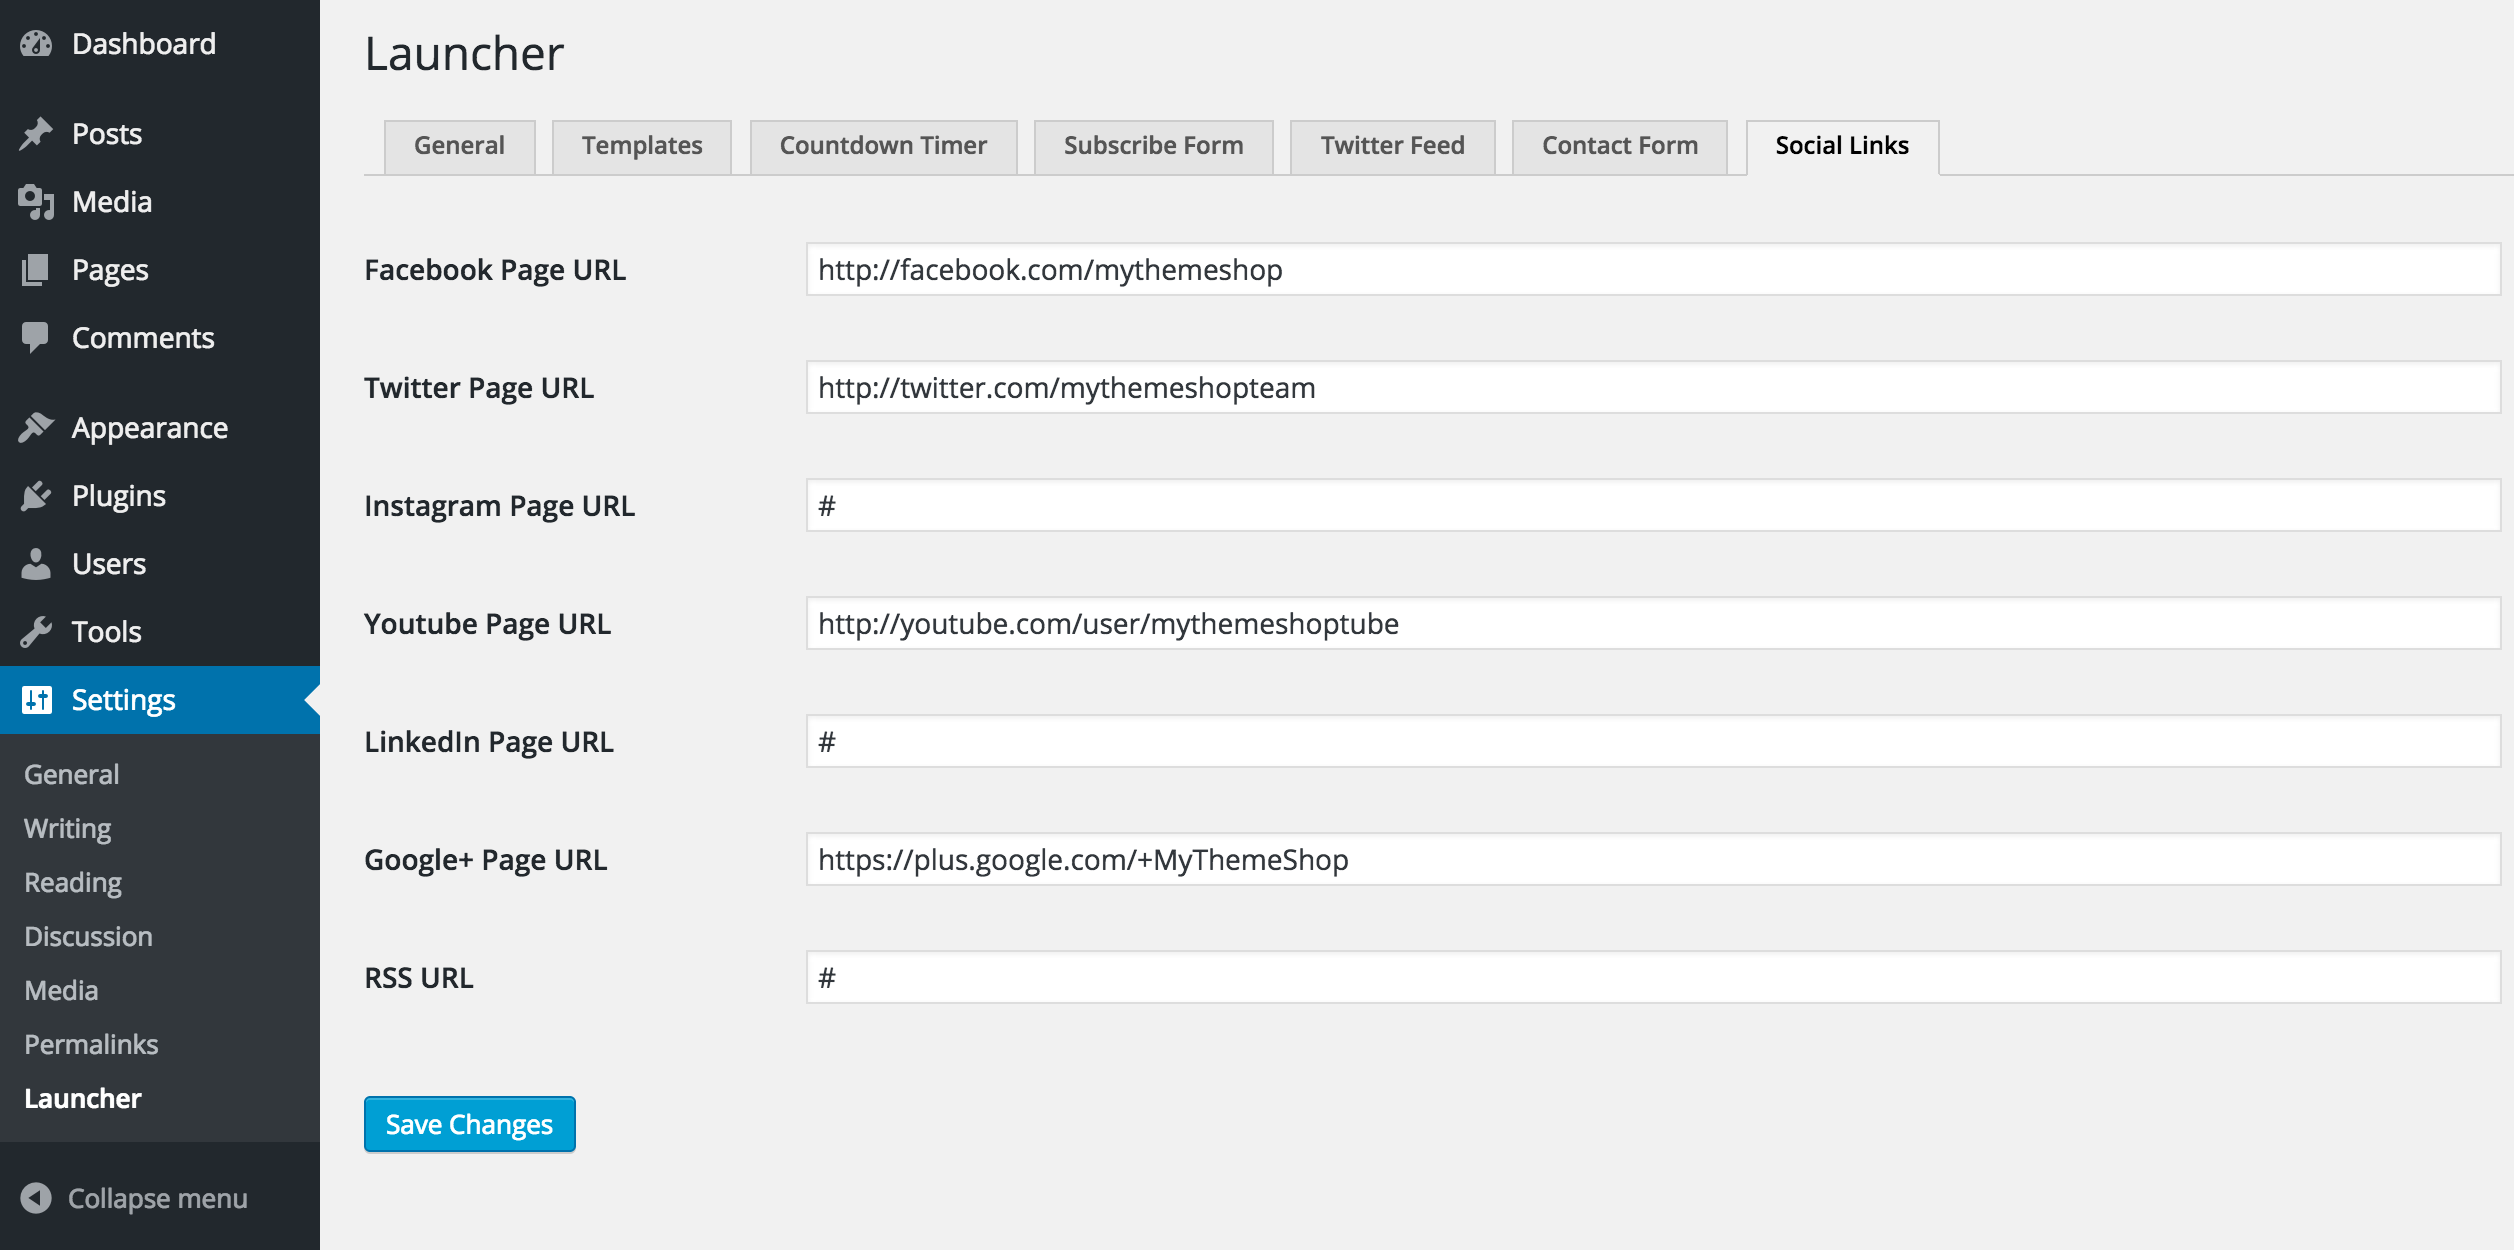Click the Google+ Page URL field

click(x=1653, y=859)
